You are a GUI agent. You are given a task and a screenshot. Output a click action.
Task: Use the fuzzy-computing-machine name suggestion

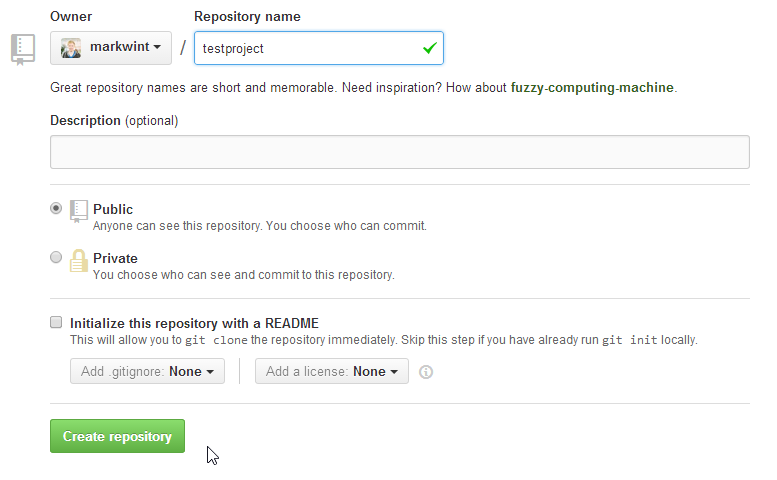592,87
